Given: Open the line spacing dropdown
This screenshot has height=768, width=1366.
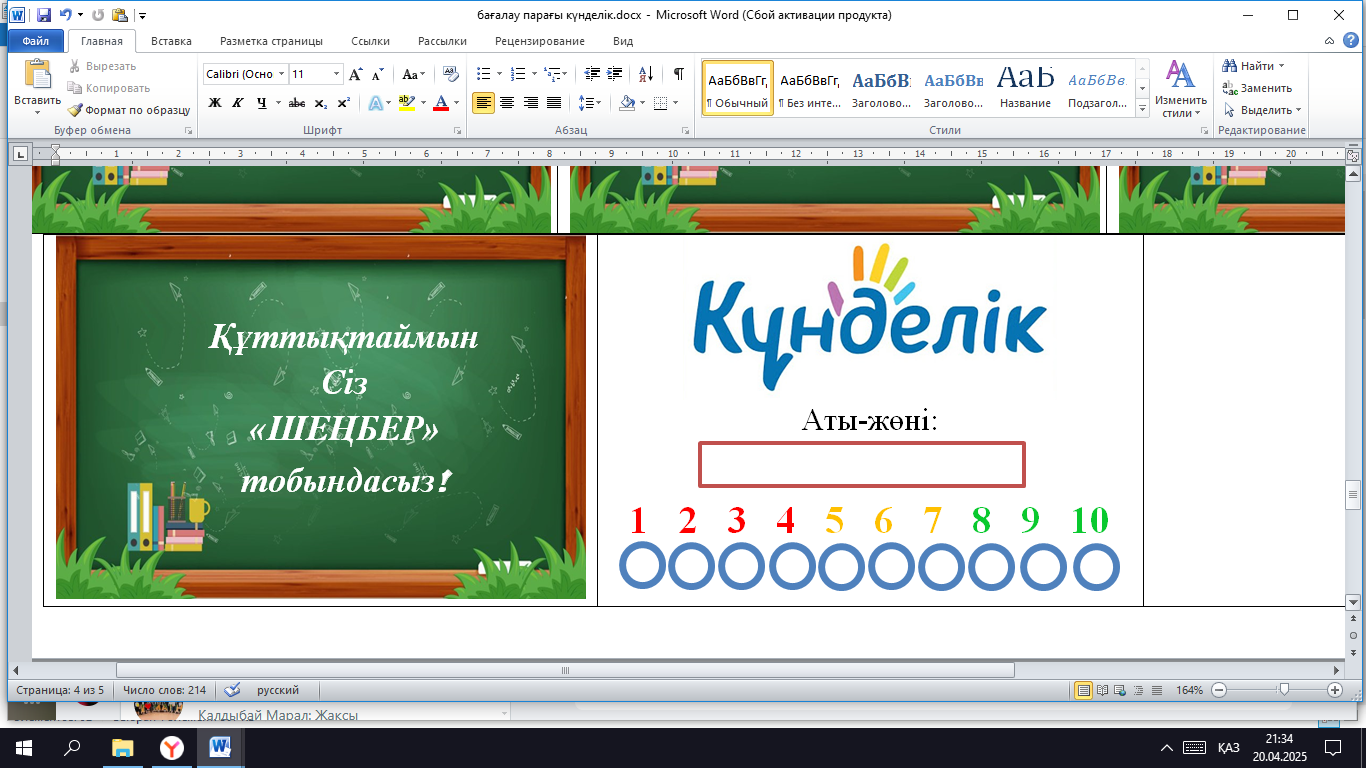Looking at the screenshot, I should (591, 103).
